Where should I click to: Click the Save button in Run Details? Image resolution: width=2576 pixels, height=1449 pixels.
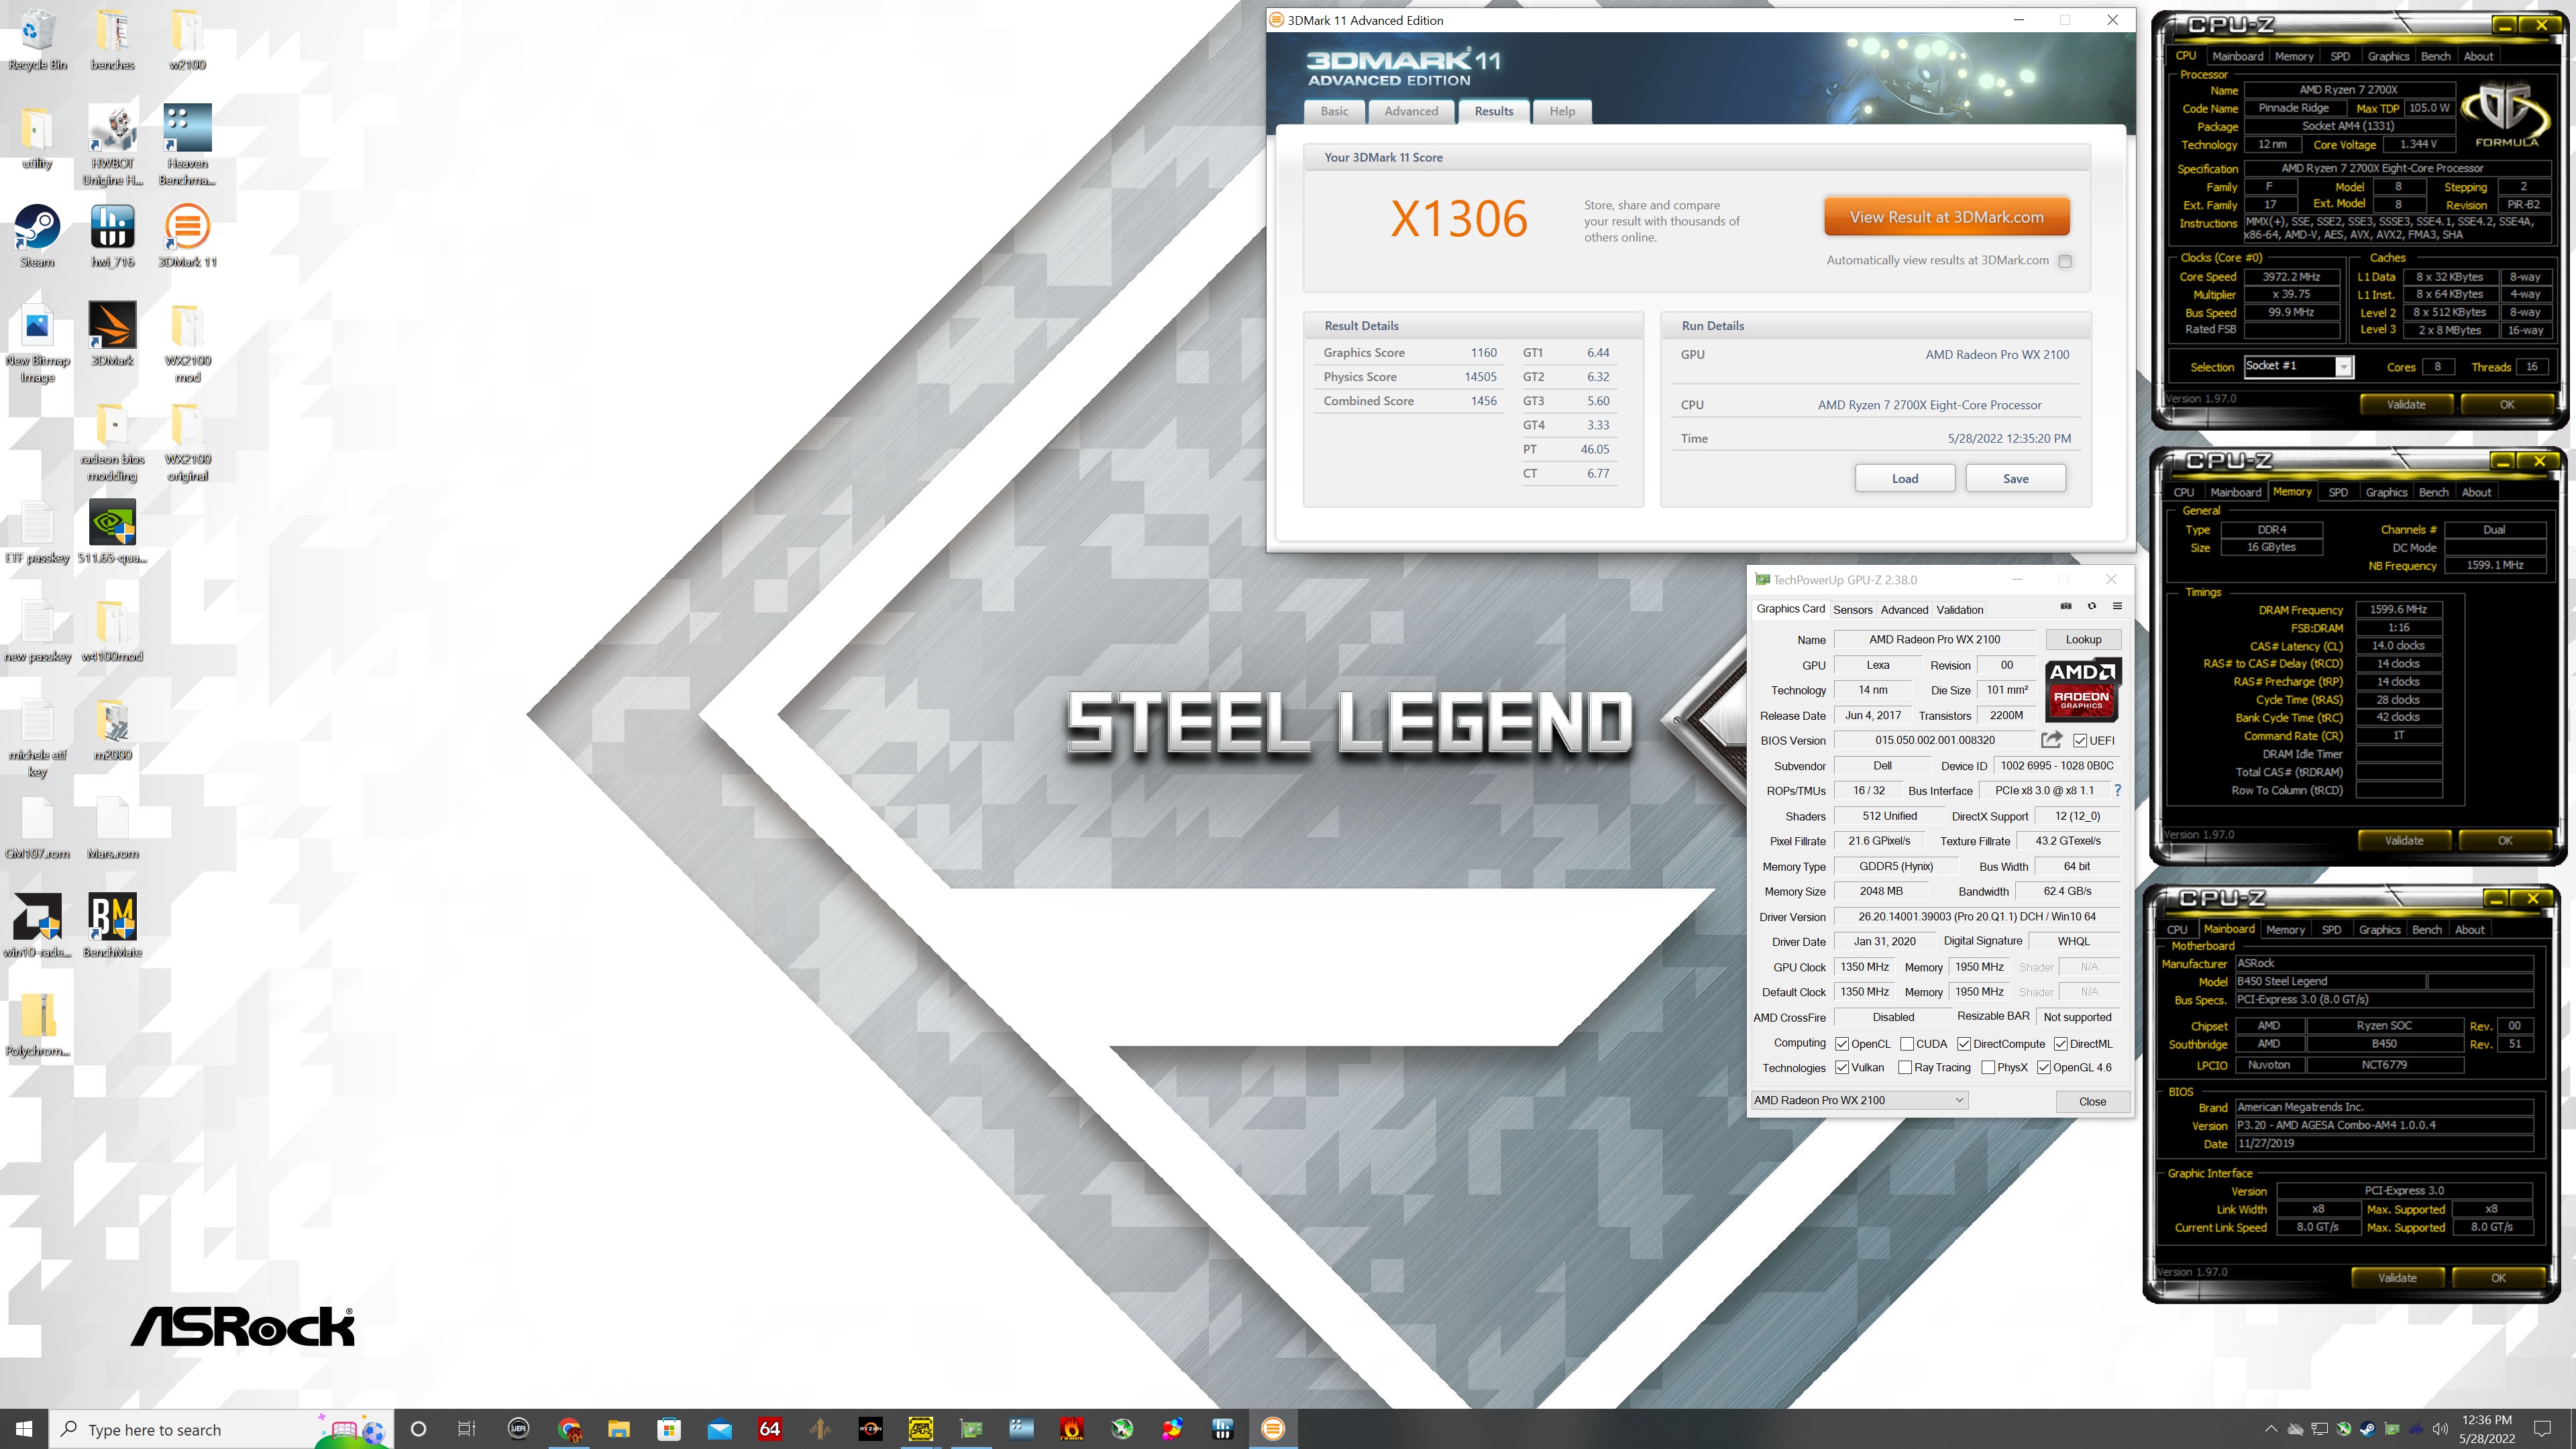(2015, 478)
